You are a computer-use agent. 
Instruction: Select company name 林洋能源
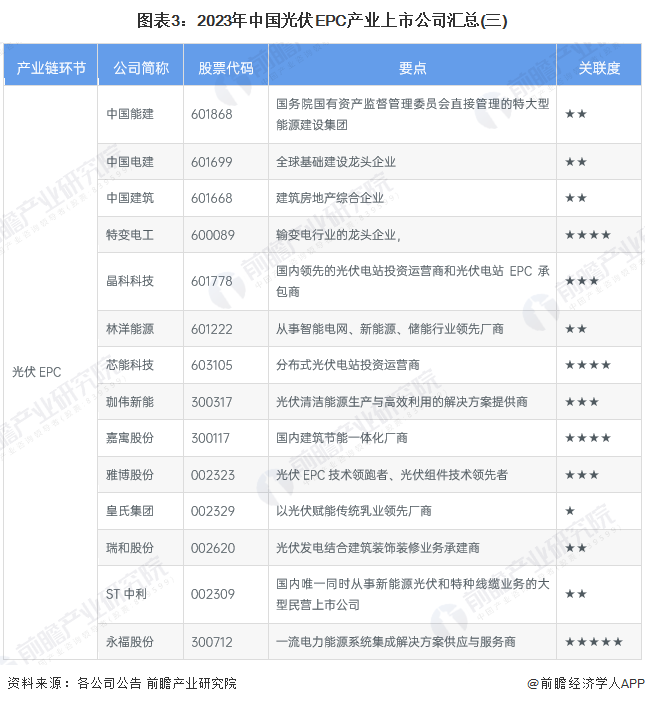(130, 329)
